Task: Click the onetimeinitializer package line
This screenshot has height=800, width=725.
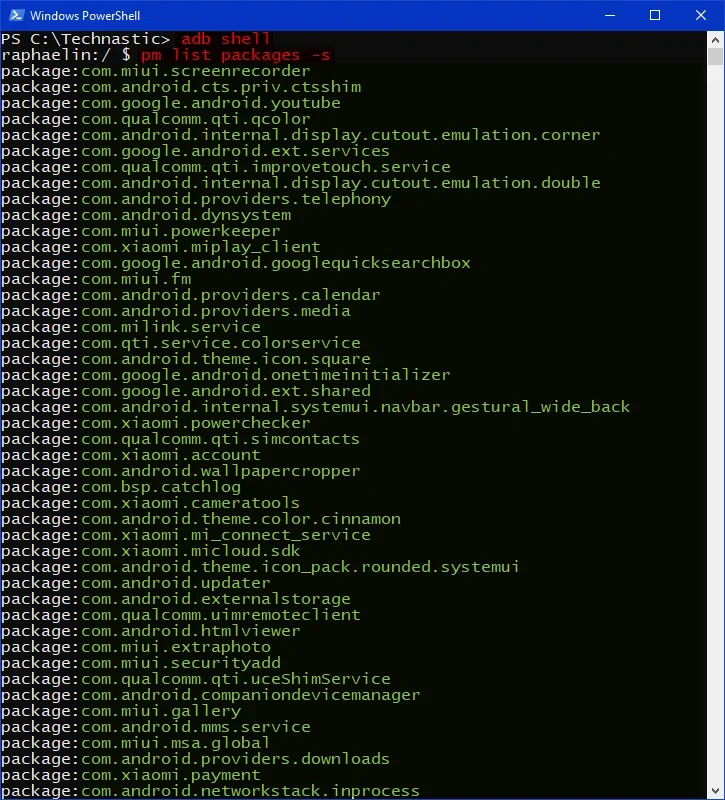Action: click(226, 374)
